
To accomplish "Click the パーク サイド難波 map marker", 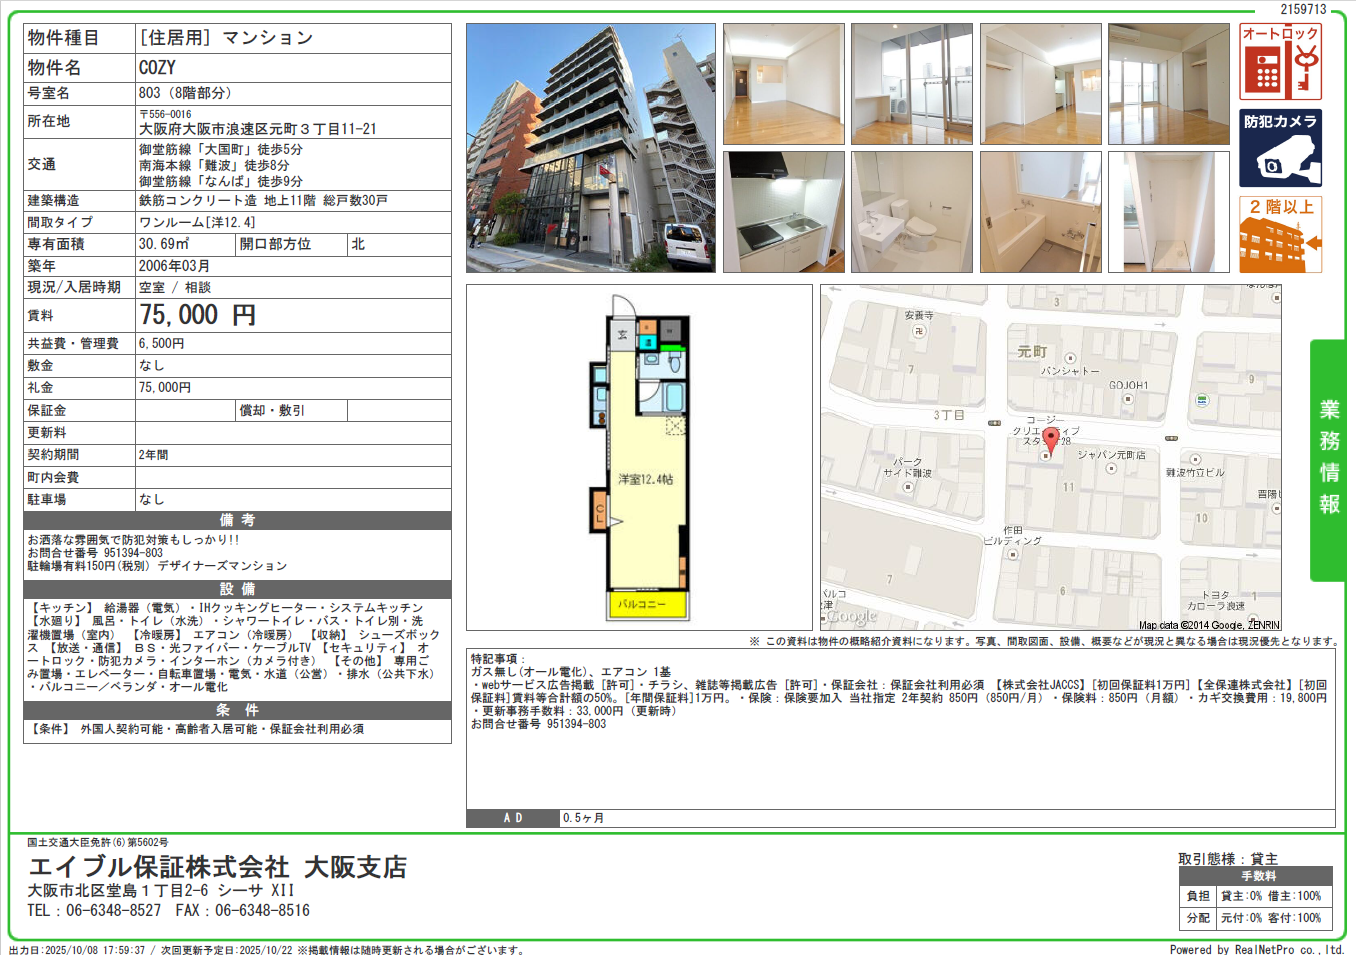I will pyautogui.click(x=908, y=487).
